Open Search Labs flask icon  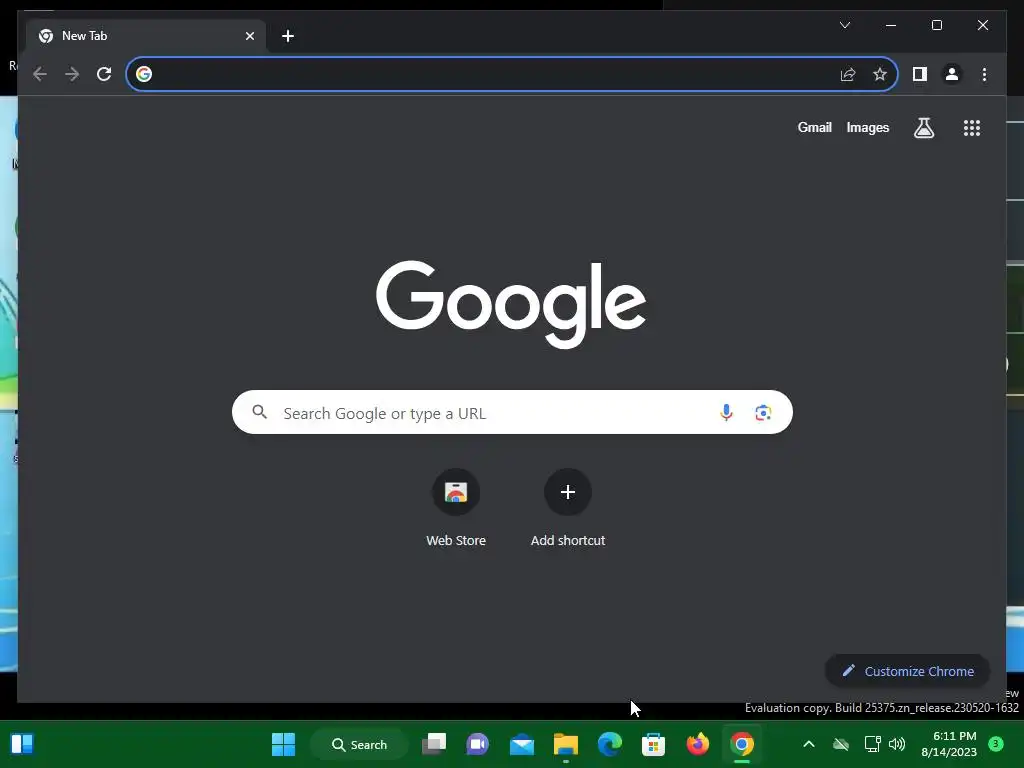tap(923, 128)
